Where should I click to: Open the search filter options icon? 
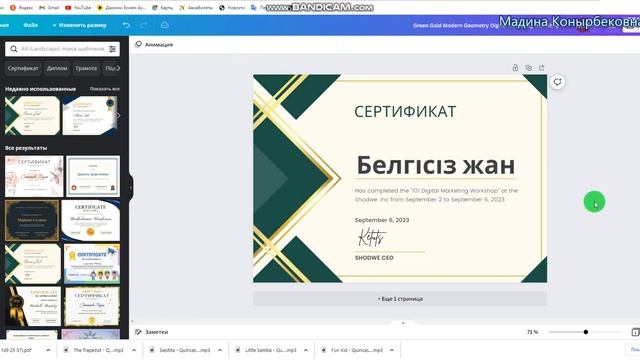[x=112, y=49]
